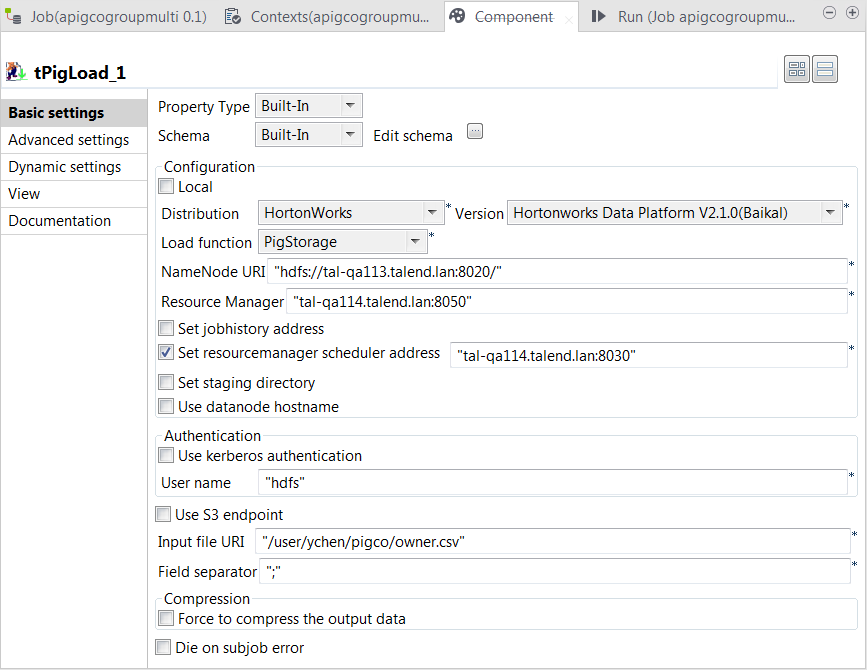Screen dimensions: 867x670
Task: Uncheck Set resourcemanager scheduler address
Action: (x=165, y=352)
